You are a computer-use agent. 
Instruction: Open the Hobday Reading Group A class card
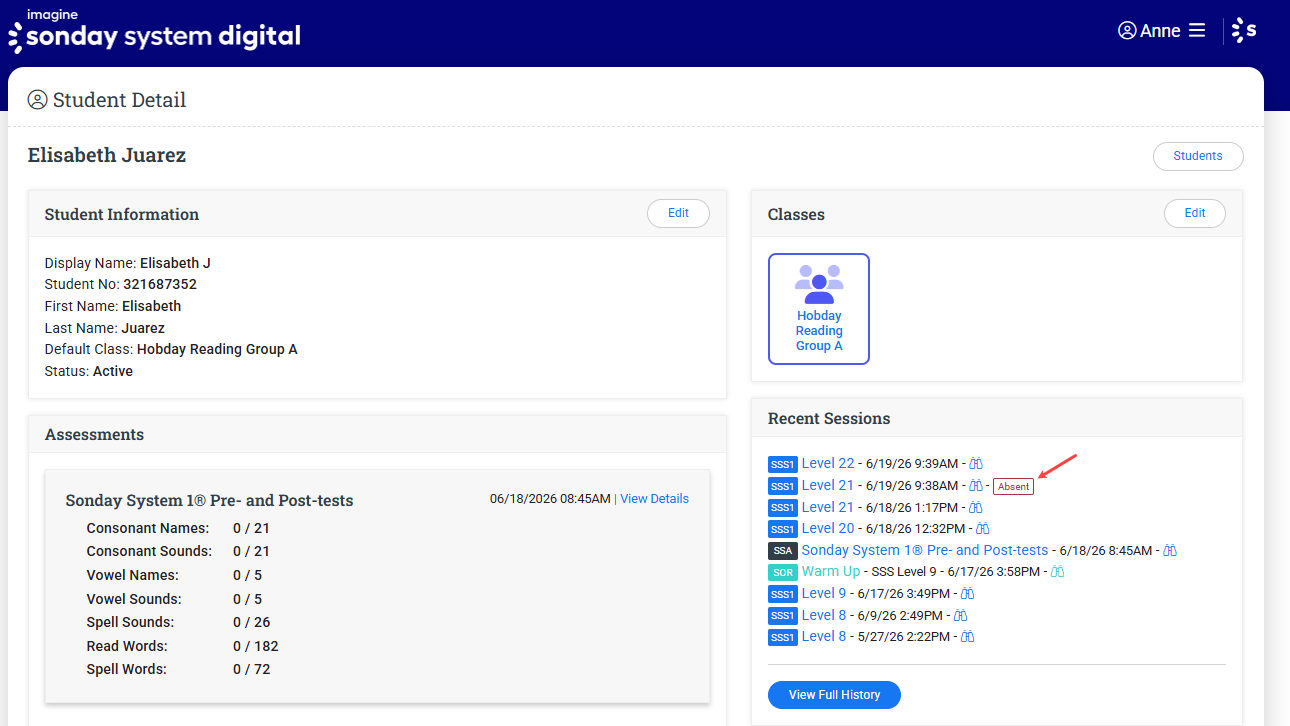pos(819,309)
